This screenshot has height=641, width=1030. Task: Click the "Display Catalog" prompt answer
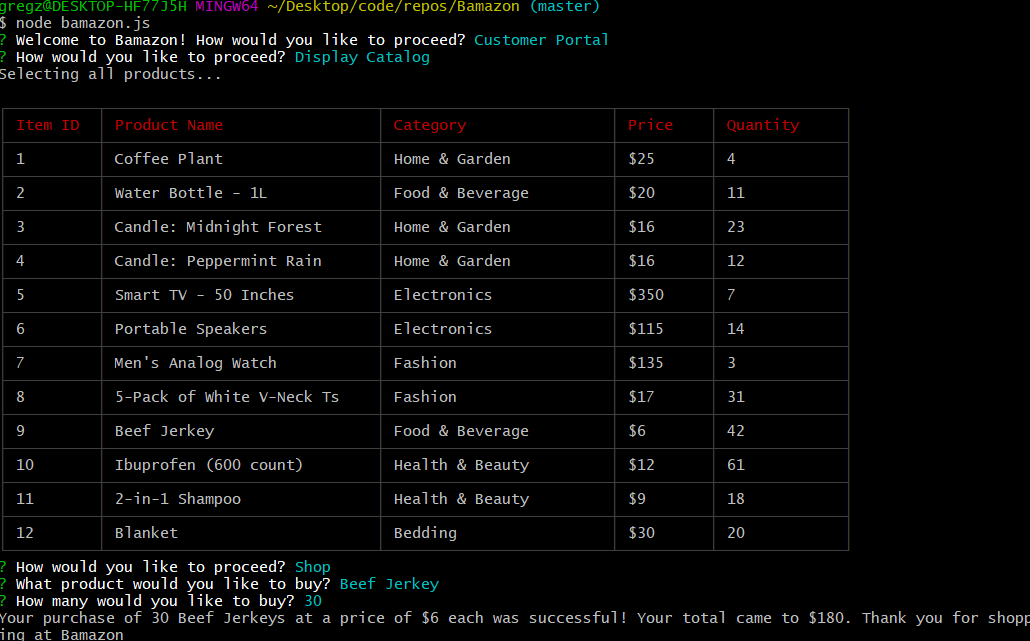pos(362,57)
